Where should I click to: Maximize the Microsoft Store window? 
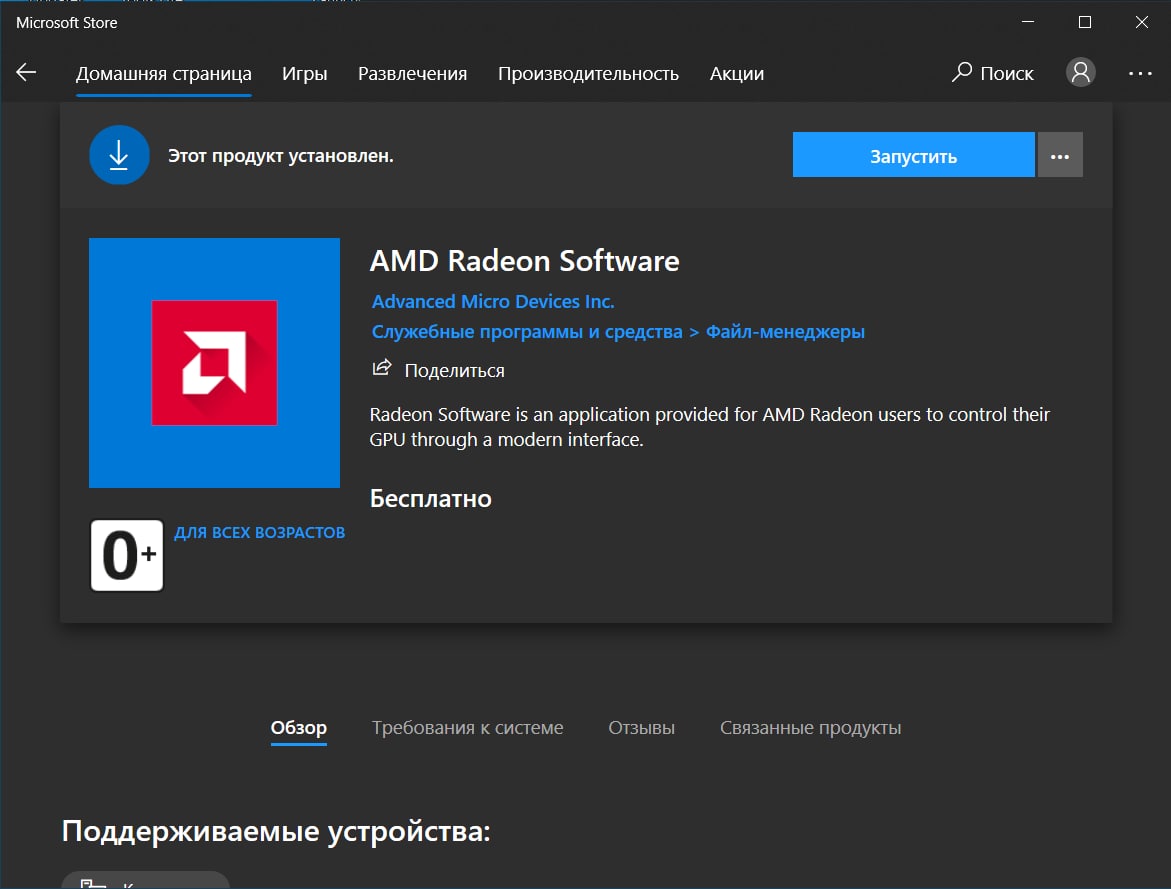coord(1084,22)
